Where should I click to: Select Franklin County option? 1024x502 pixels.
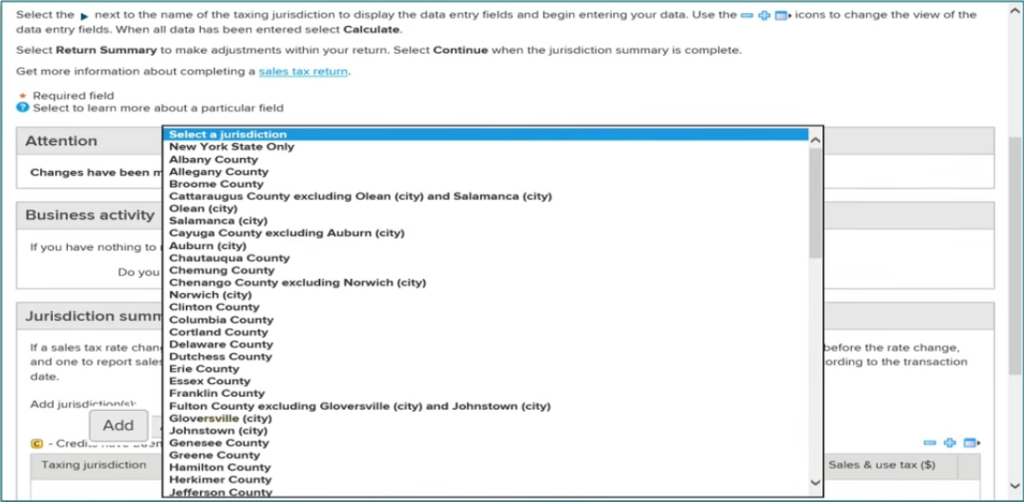click(485, 394)
